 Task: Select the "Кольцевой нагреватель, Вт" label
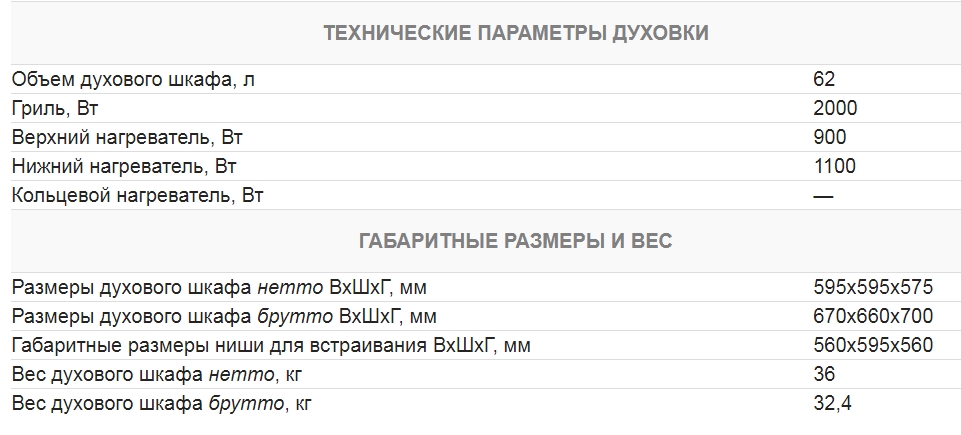click(x=137, y=195)
